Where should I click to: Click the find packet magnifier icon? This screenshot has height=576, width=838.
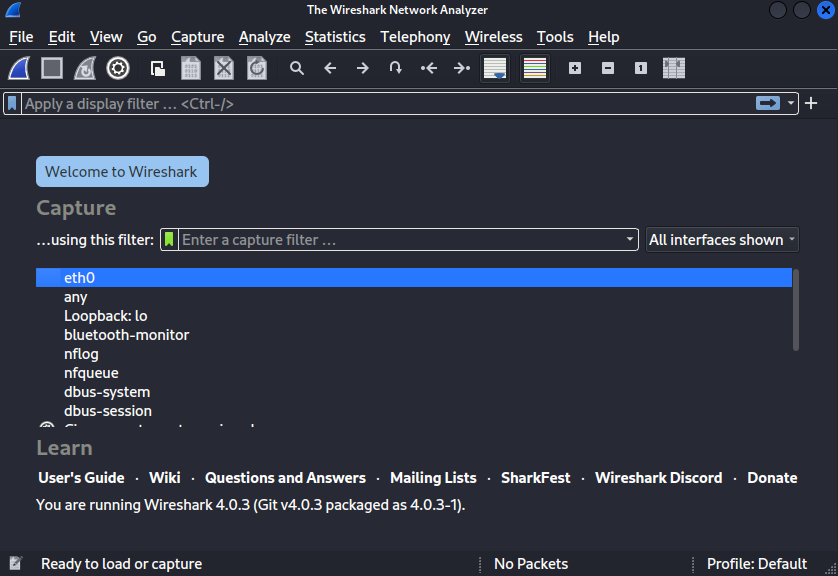pos(297,68)
